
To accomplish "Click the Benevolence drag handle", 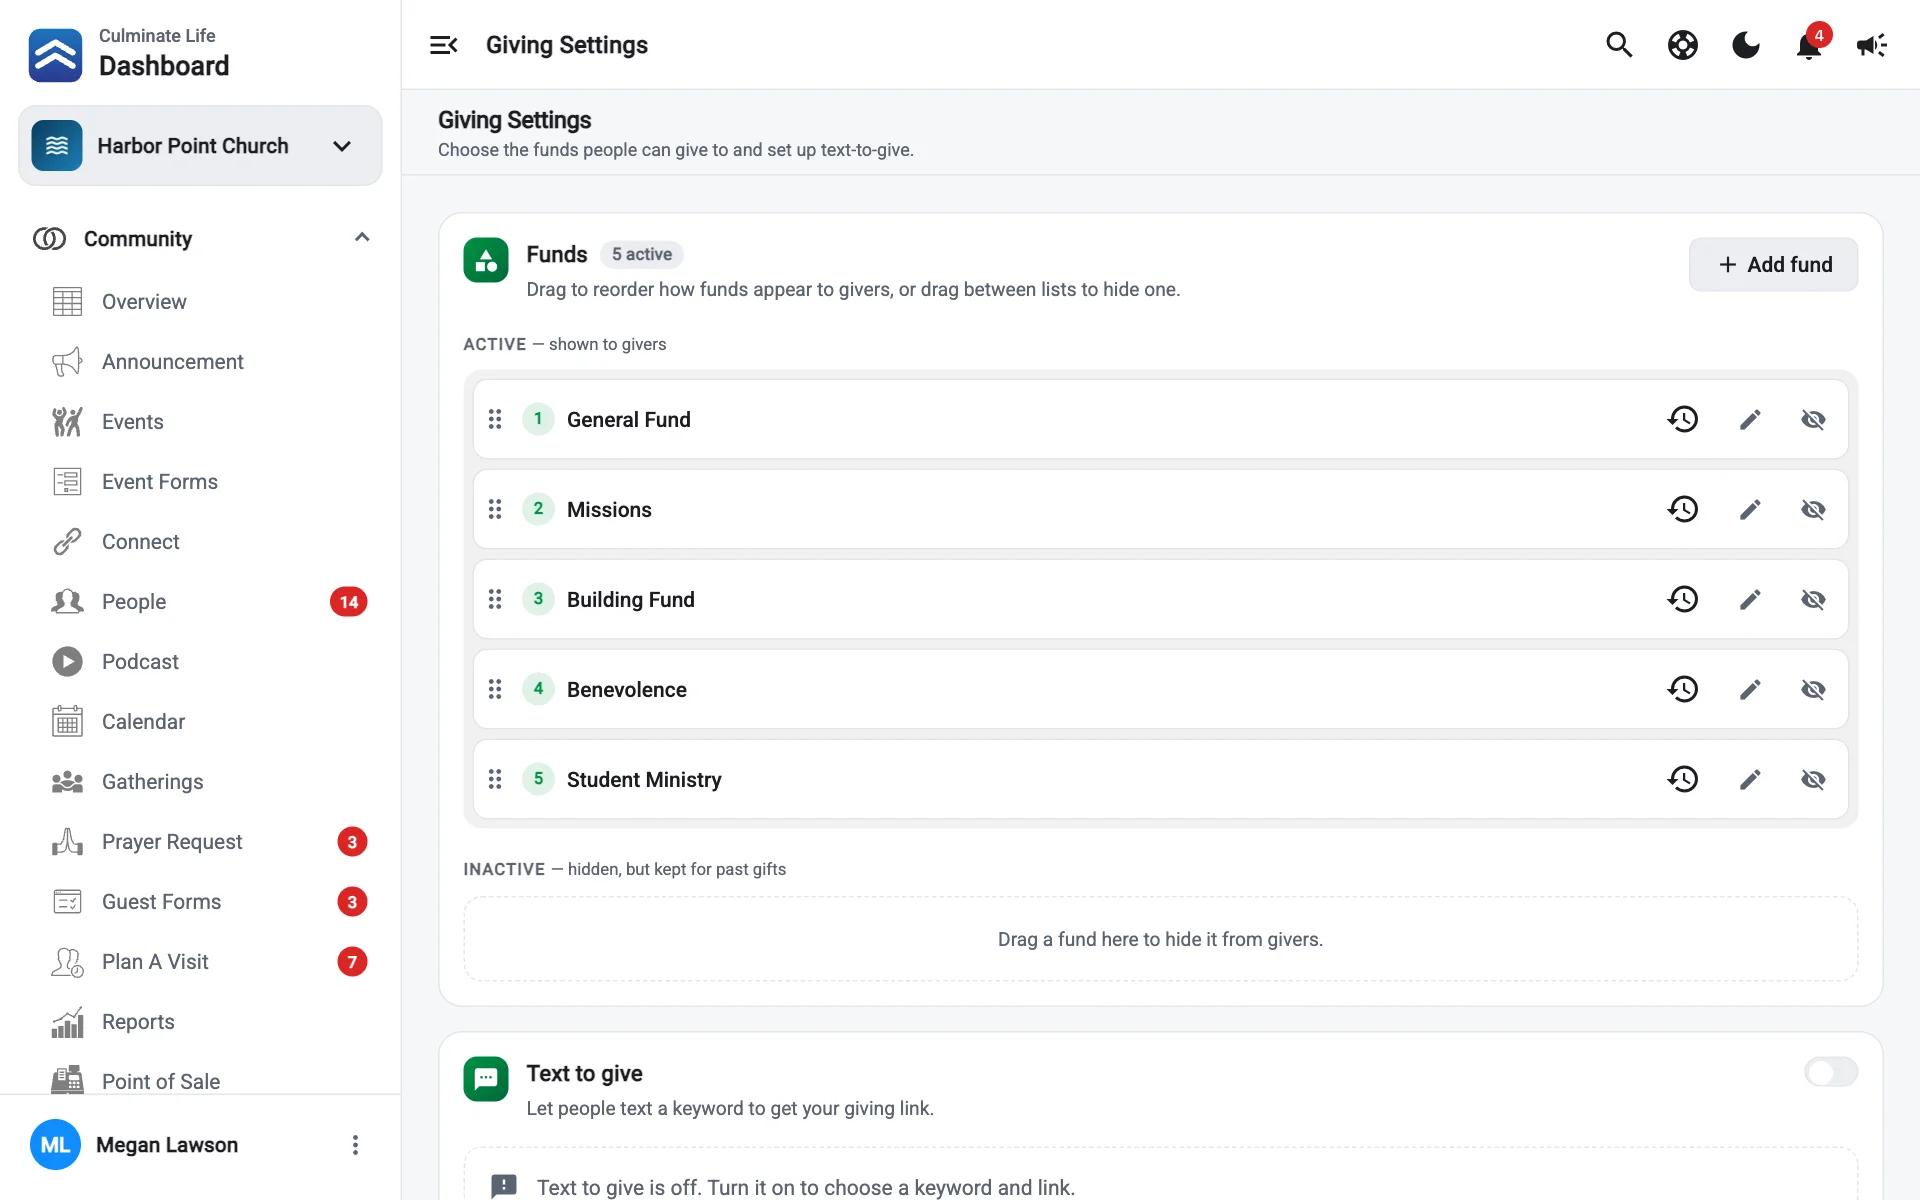I will (495, 689).
